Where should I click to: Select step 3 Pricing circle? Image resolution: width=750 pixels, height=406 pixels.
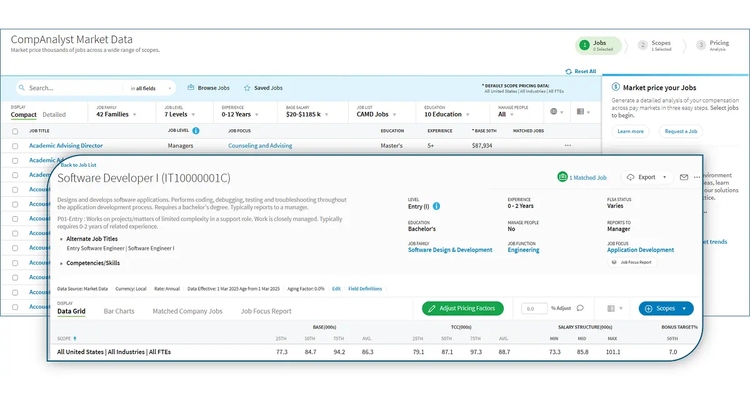(x=701, y=45)
